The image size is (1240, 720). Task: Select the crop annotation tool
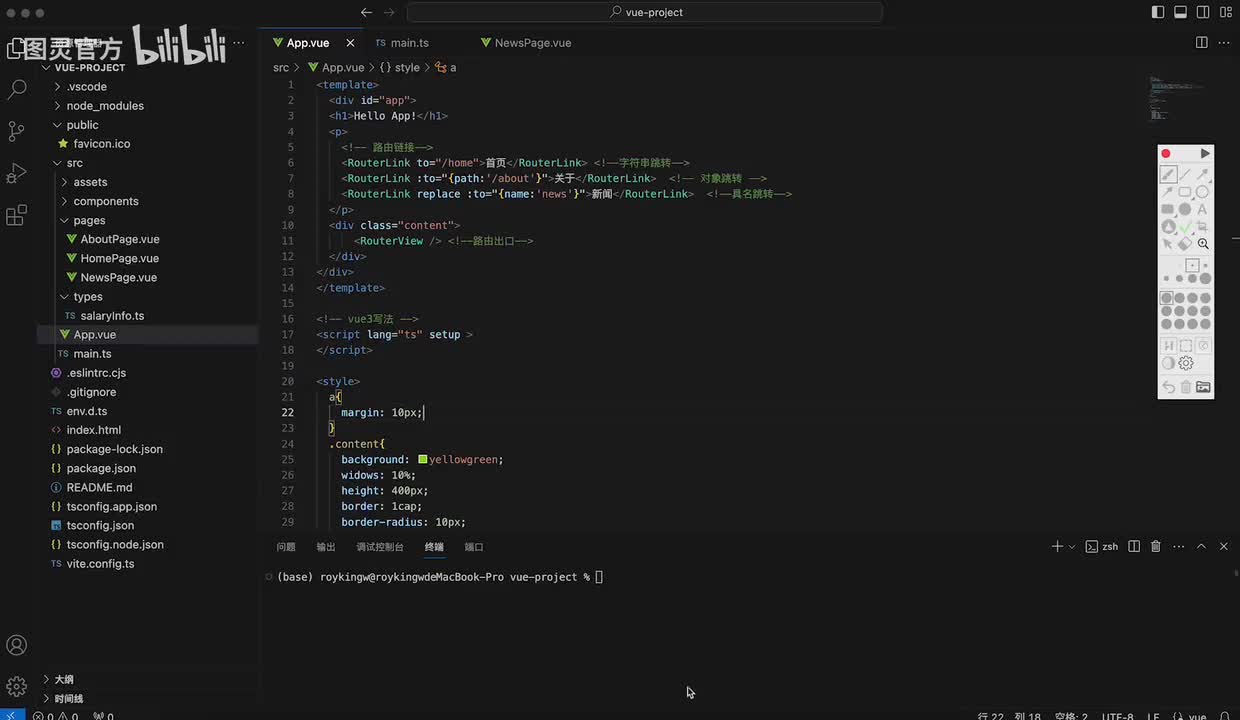(1203, 227)
